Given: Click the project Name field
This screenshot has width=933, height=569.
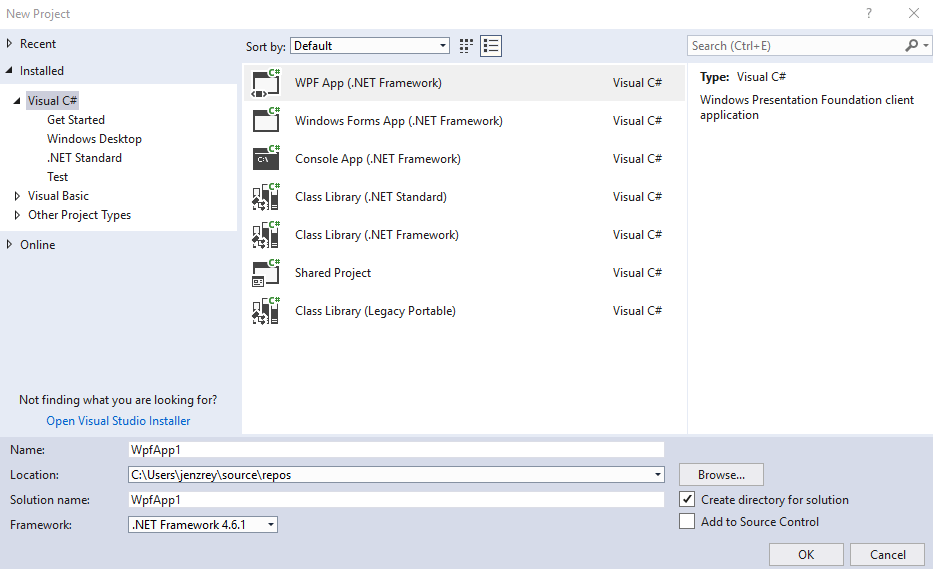Looking at the screenshot, I should (396, 450).
